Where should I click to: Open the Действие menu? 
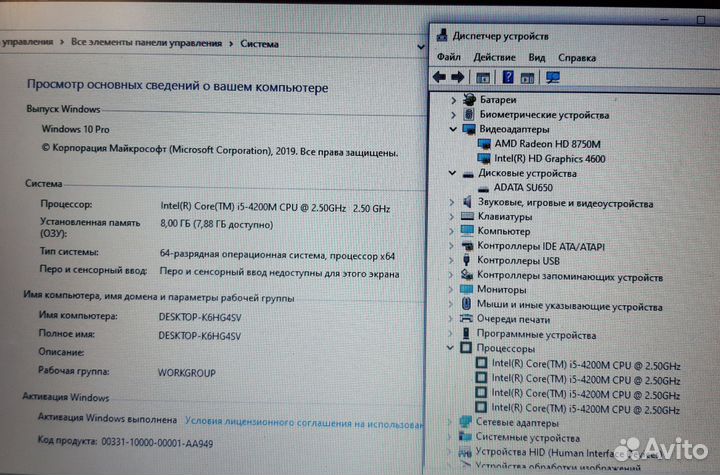tap(495, 57)
